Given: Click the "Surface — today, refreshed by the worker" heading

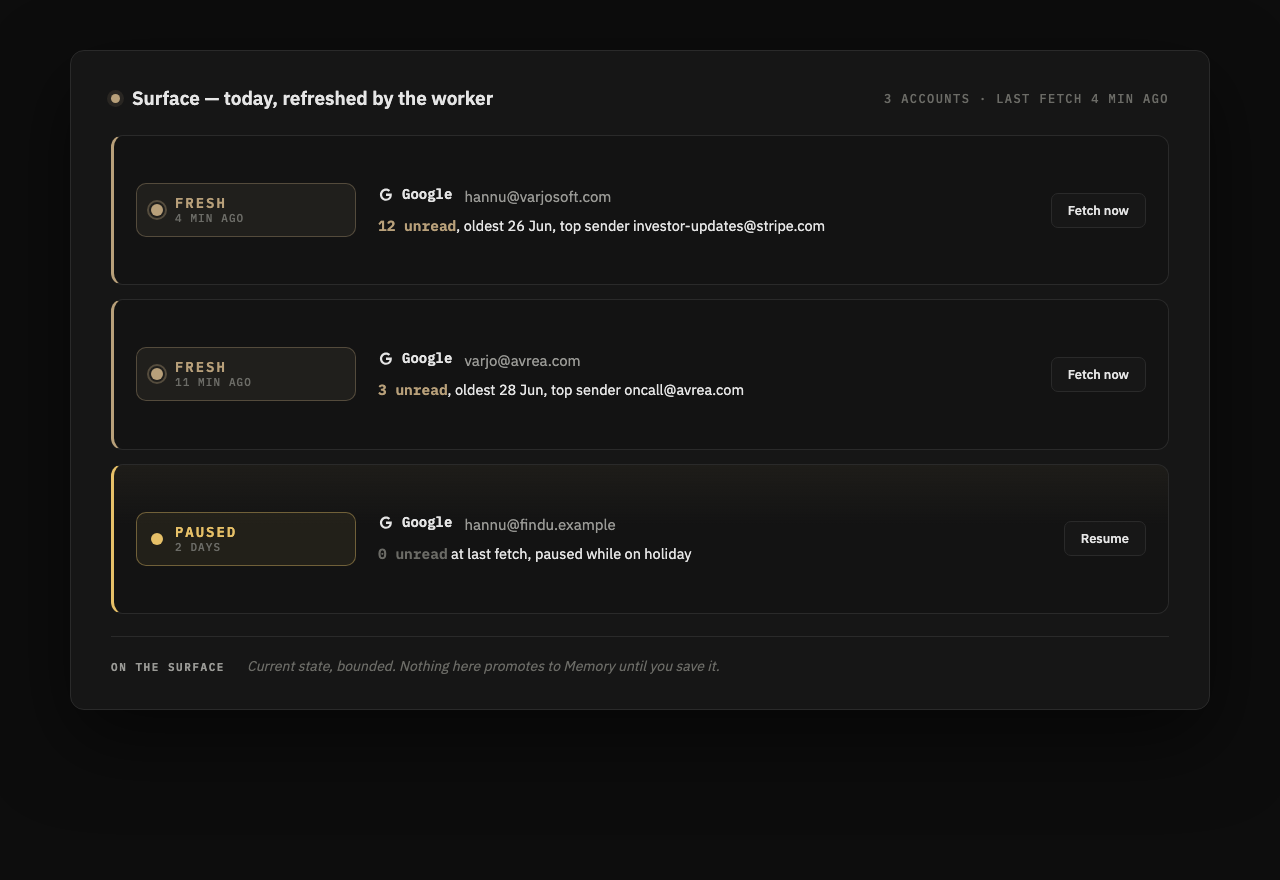Looking at the screenshot, I should (312, 98).
